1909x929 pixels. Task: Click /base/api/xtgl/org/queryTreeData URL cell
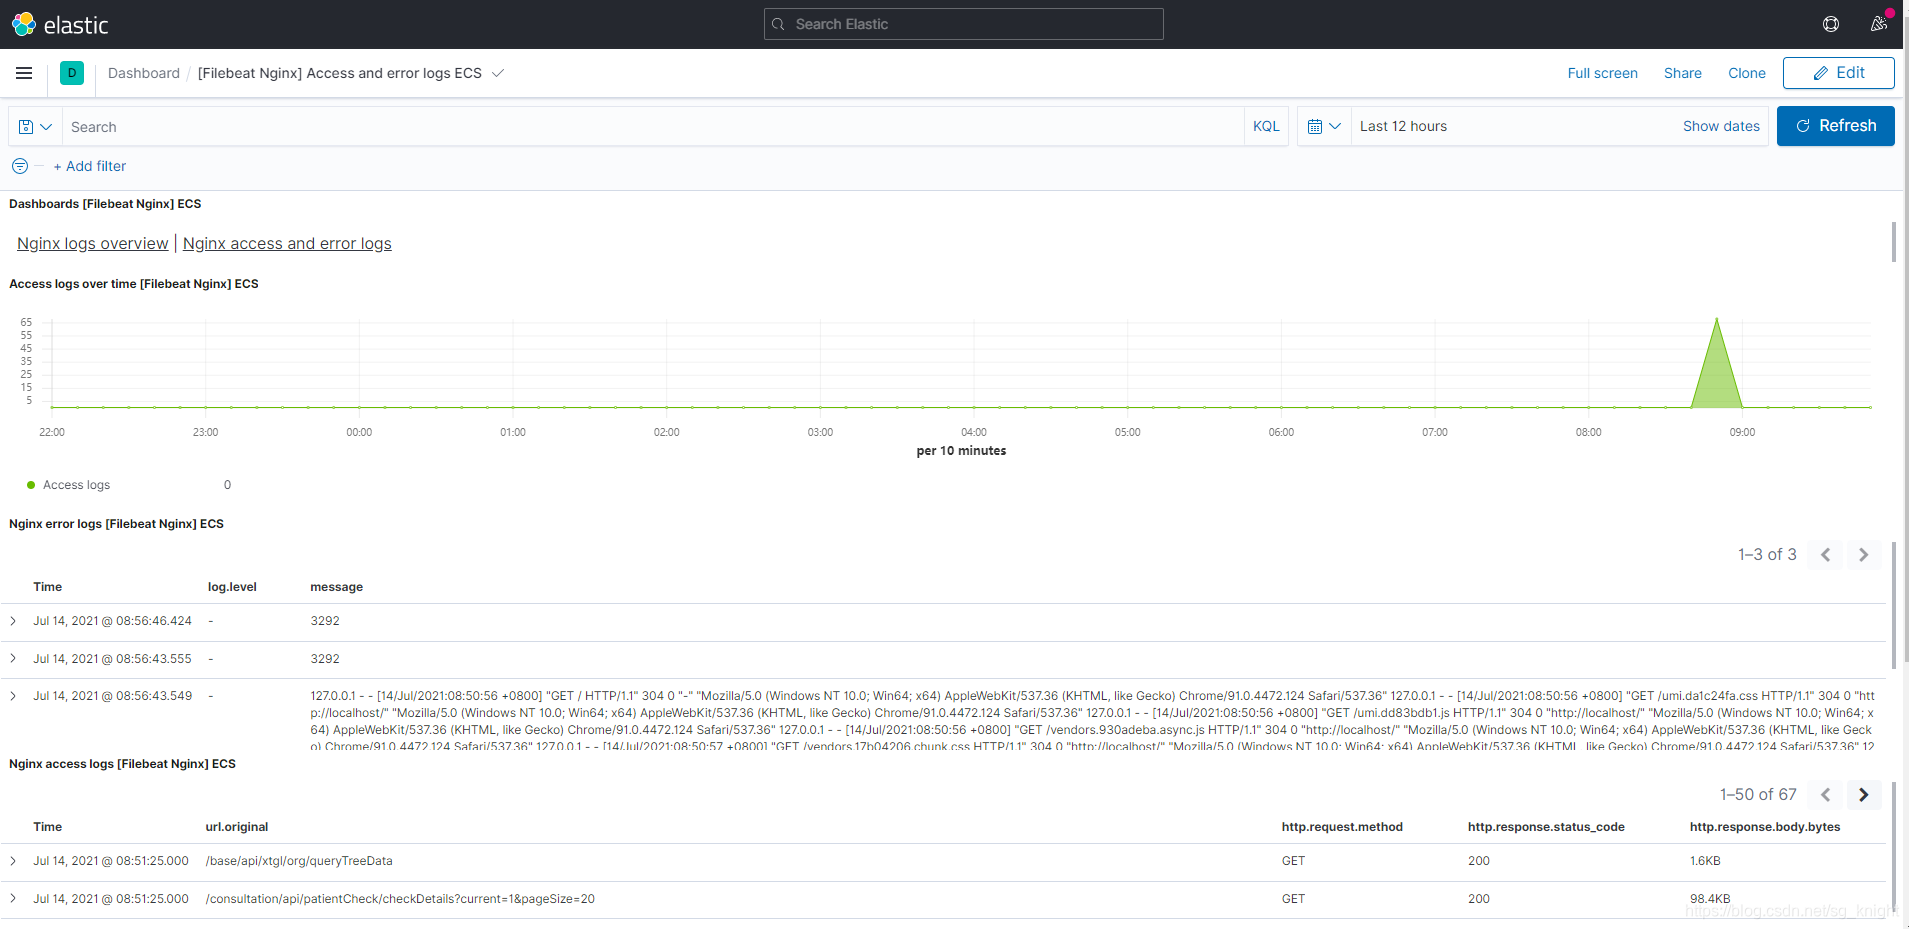coord(299,861)
